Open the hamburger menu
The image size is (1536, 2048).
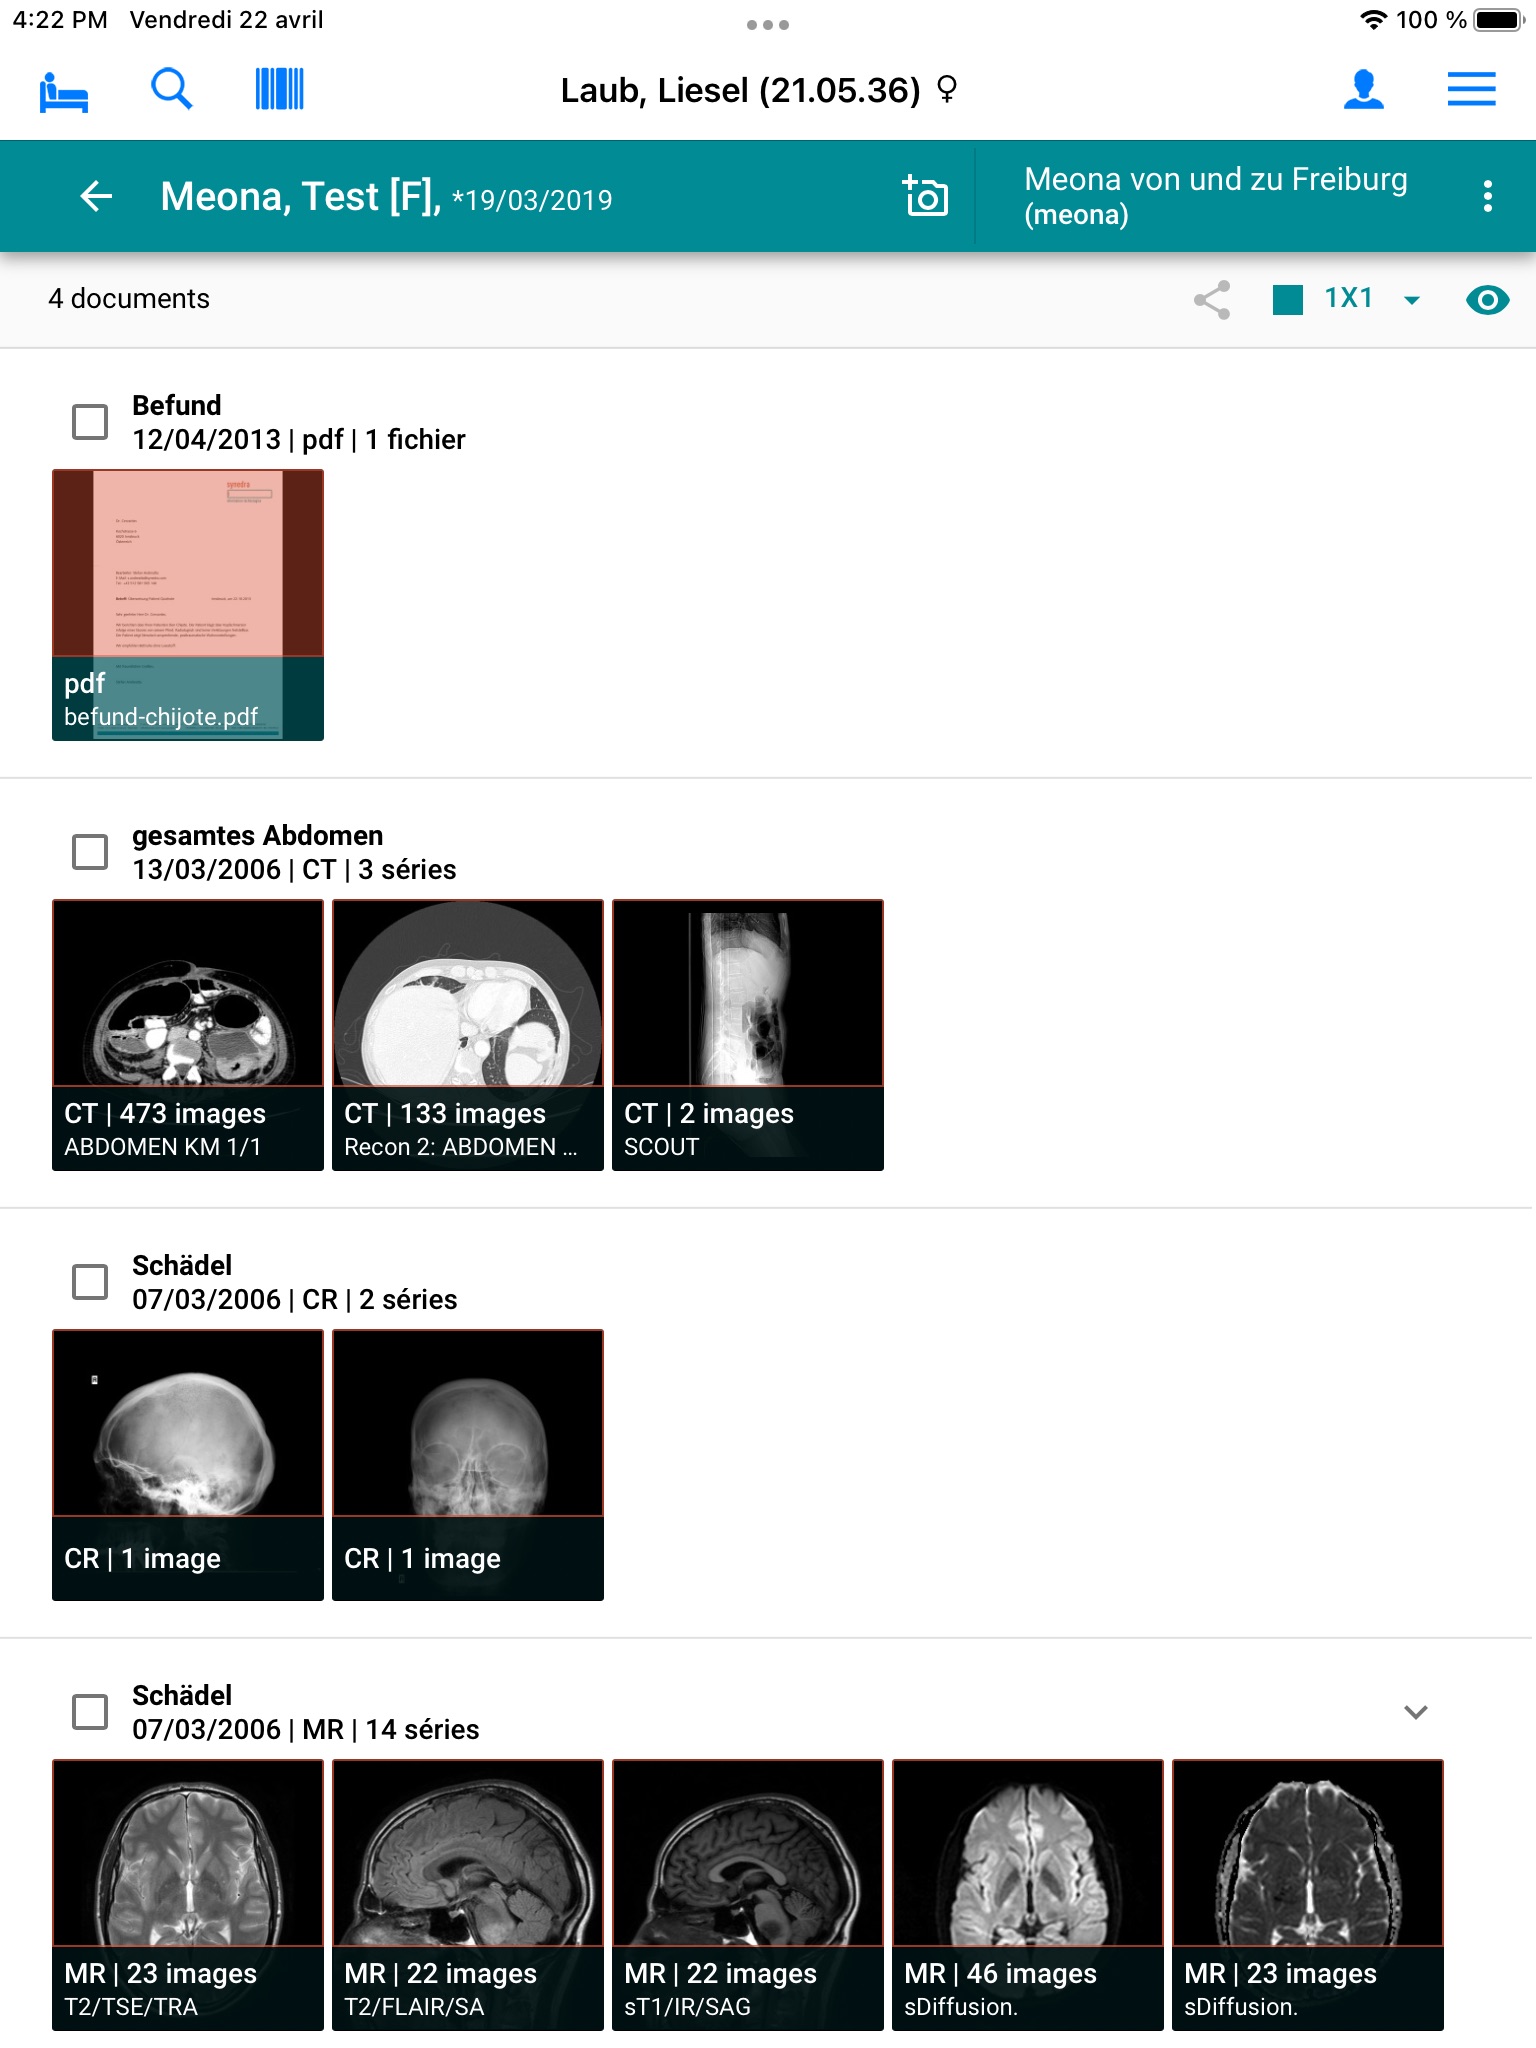point(1472,89)
